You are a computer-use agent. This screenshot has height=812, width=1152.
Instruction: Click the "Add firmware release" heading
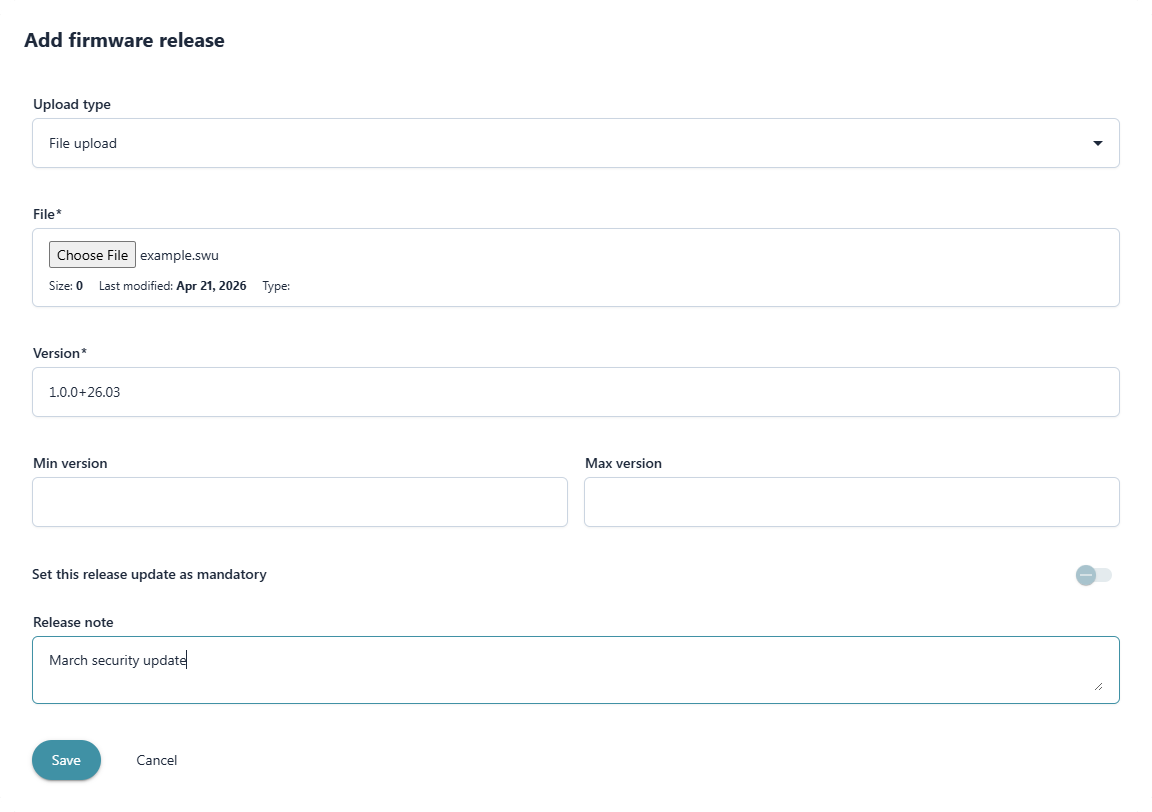124,40
